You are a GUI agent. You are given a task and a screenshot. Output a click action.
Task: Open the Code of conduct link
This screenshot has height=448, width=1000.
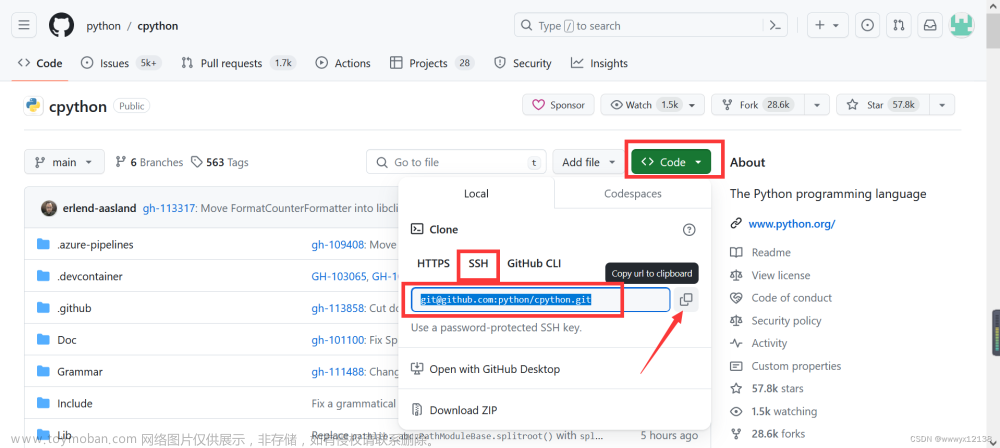point(791,298)
